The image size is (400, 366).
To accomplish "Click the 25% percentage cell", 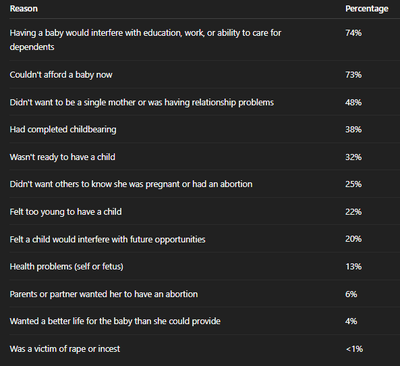I will pyautogui.click(x=353, y=184).
